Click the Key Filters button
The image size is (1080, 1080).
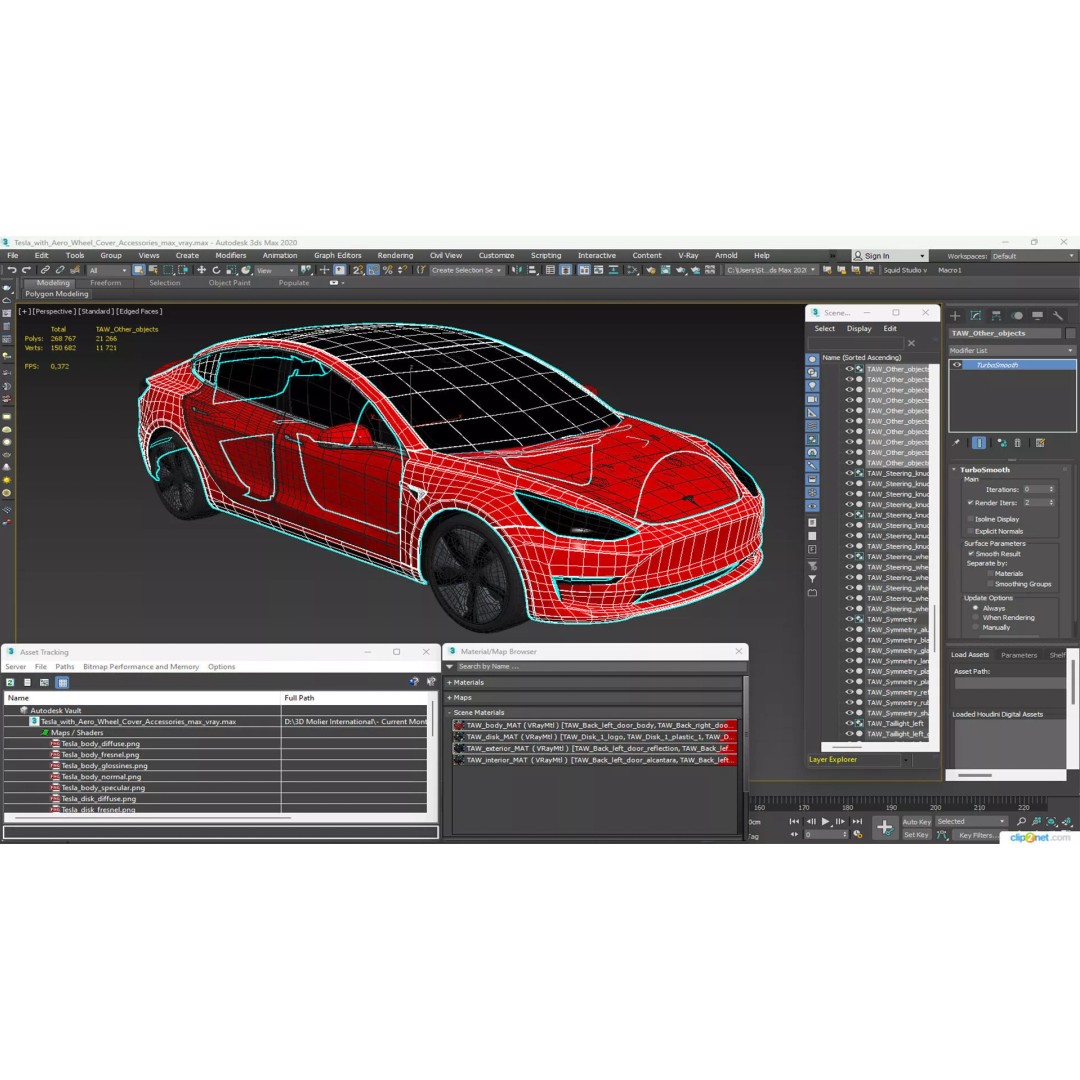point(976,835)
